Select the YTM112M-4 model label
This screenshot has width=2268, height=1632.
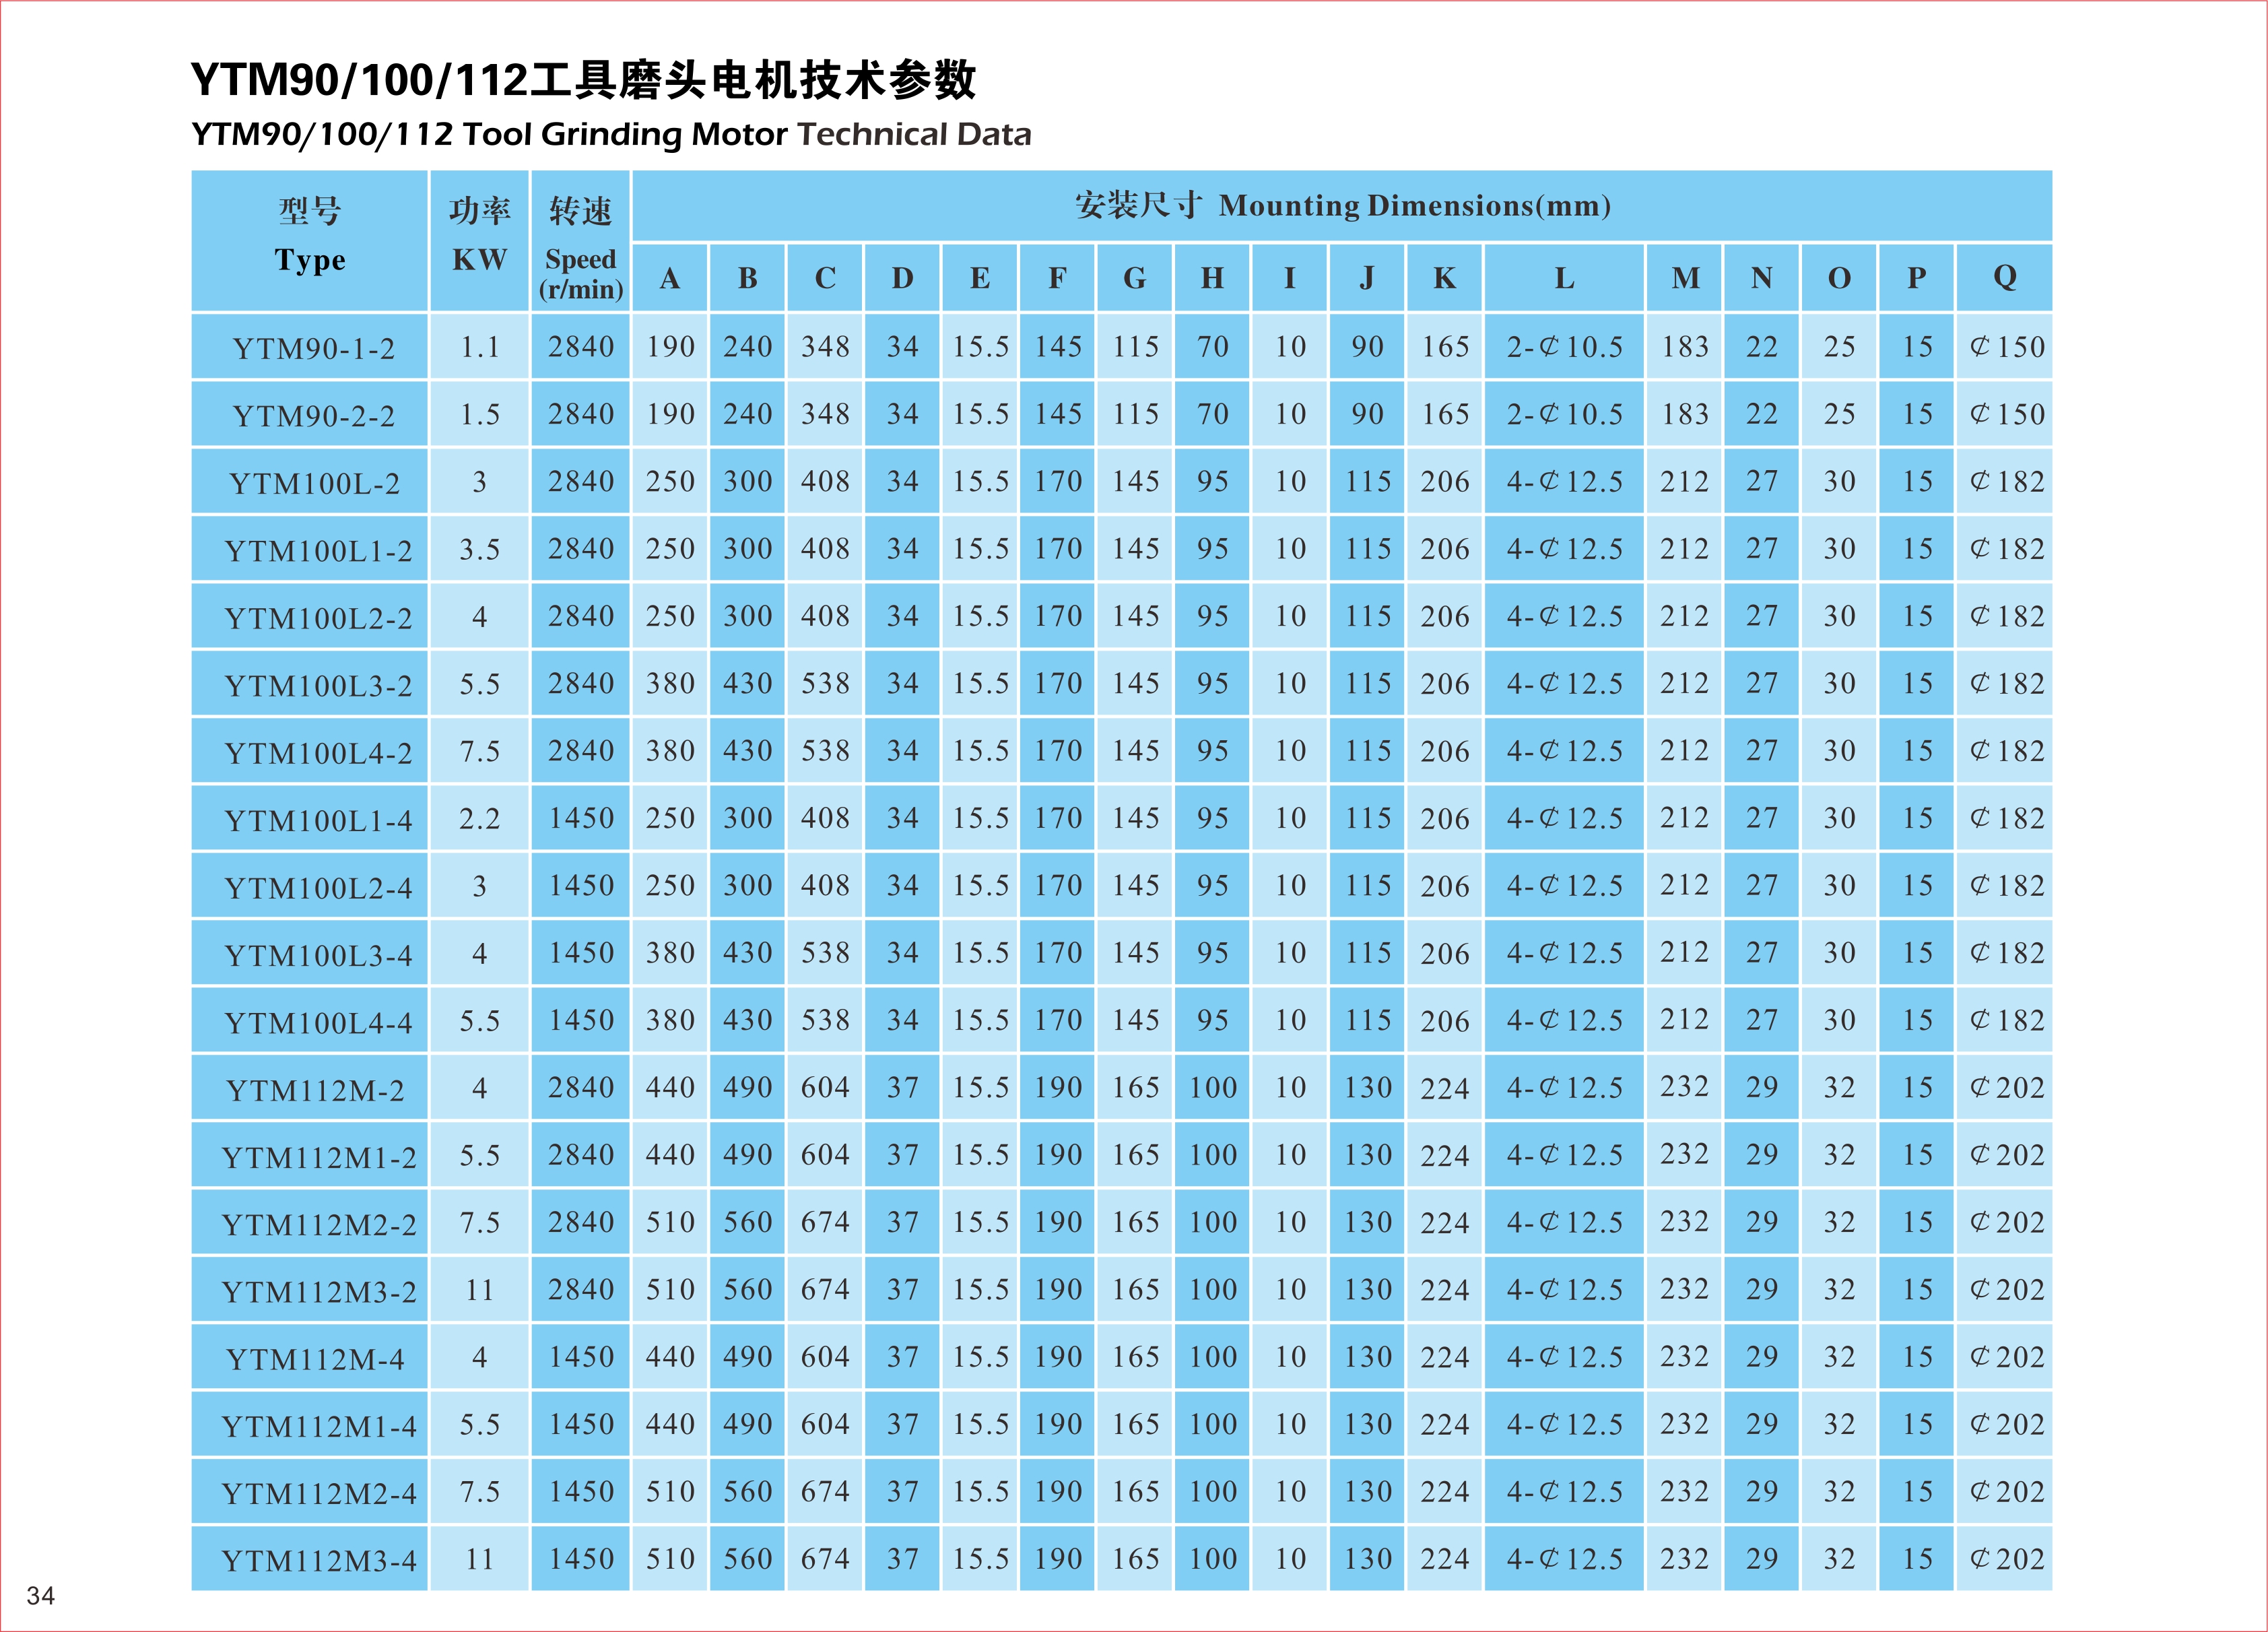310,1357
